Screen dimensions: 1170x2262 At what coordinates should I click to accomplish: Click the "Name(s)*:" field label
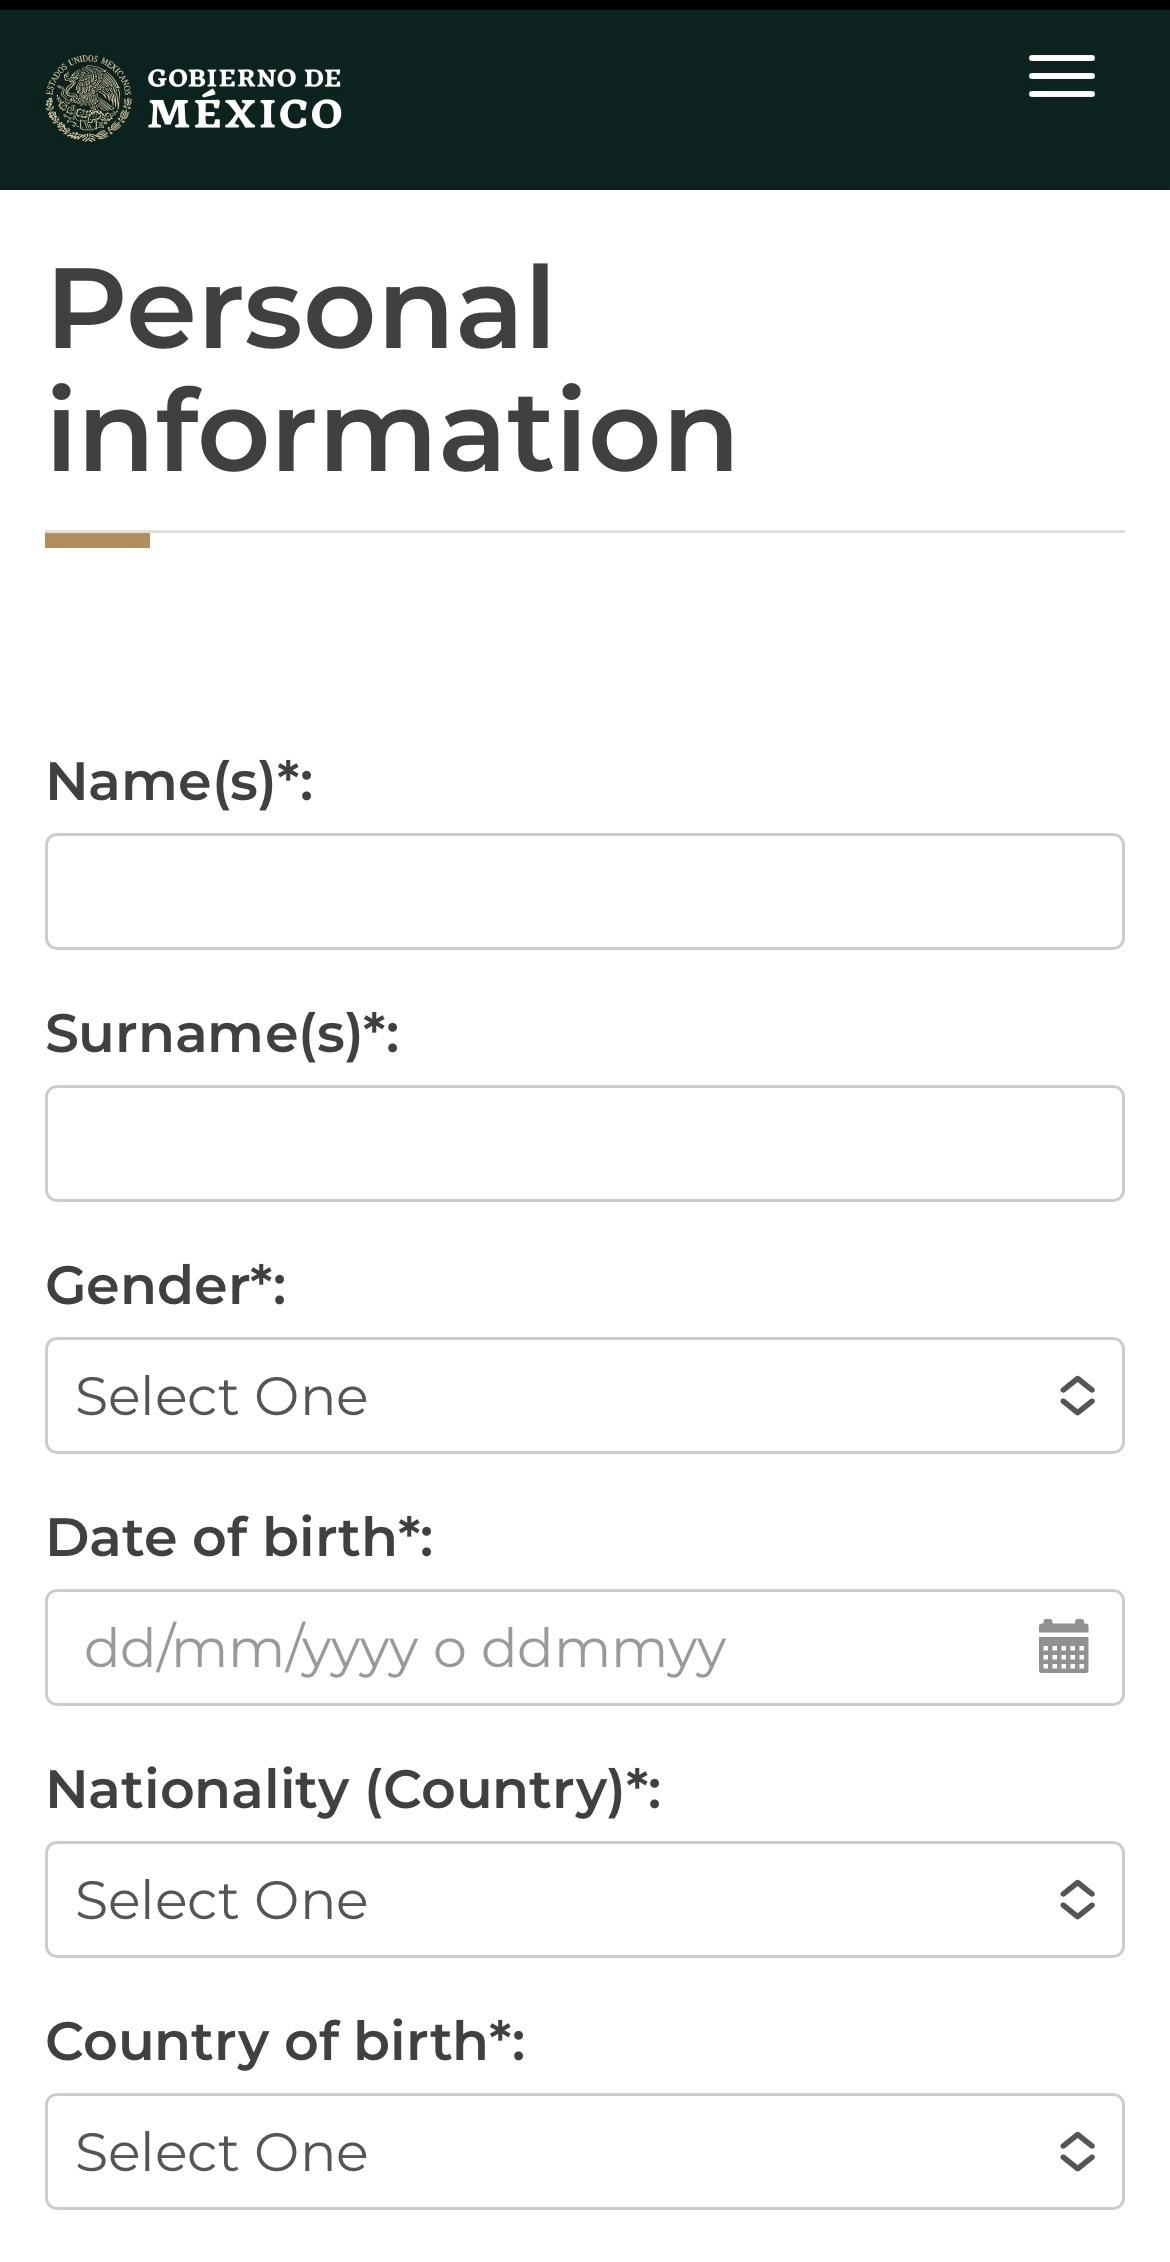[x=180, y=781]
